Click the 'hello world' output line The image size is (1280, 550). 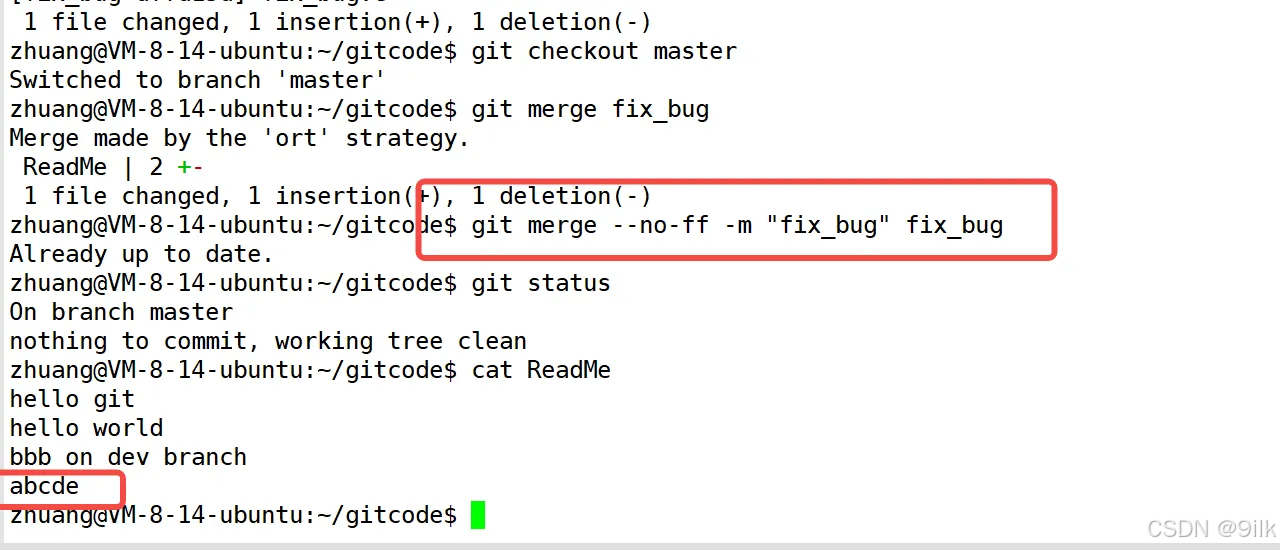click(x=86, y=428)
